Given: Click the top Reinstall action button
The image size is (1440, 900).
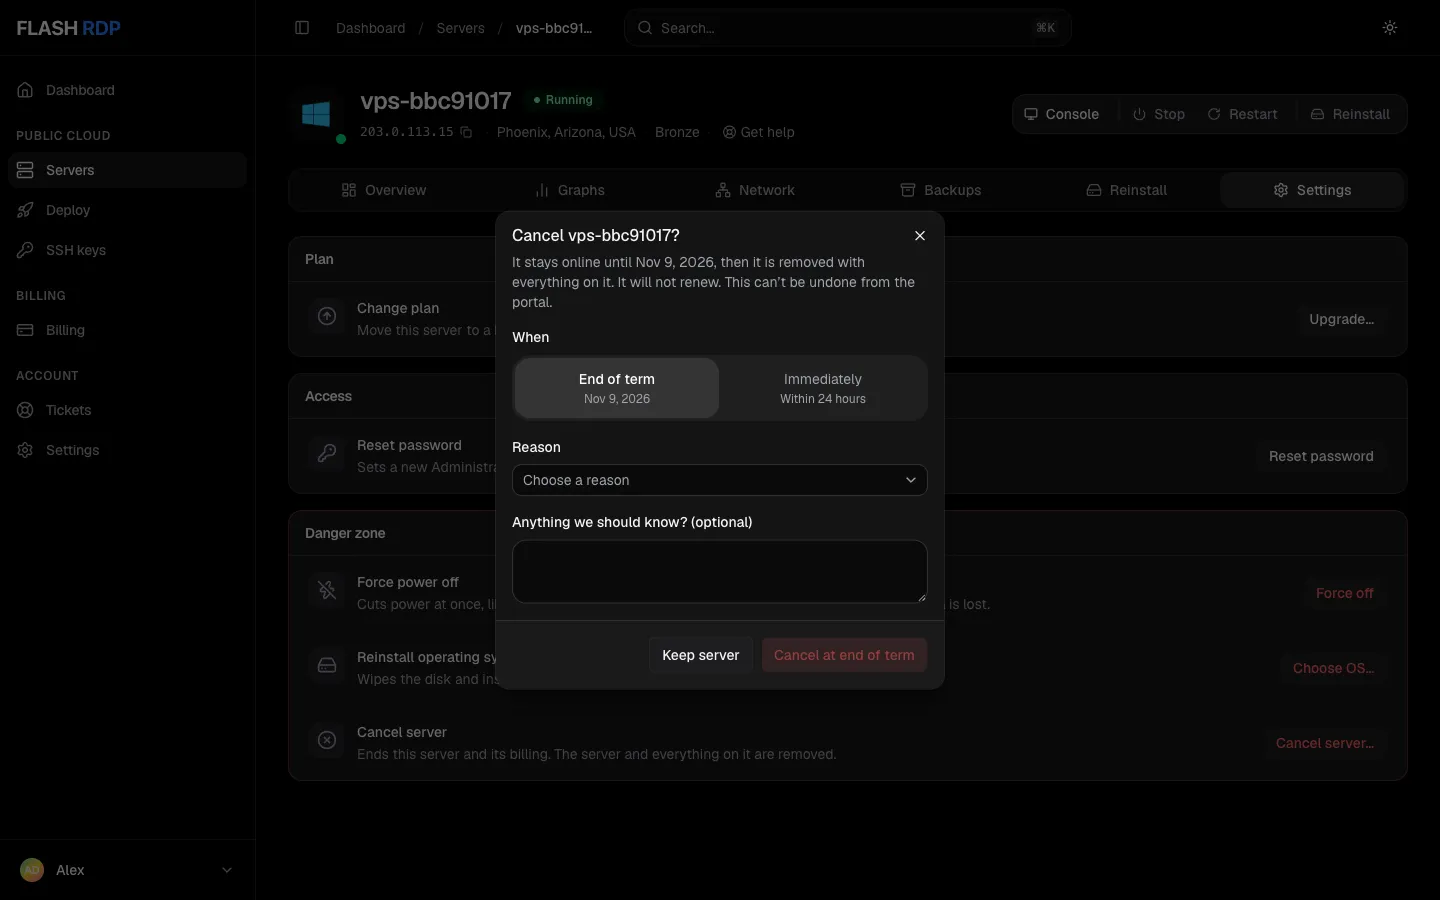Looking at the screenshot, I should [x=1350, y=114].
